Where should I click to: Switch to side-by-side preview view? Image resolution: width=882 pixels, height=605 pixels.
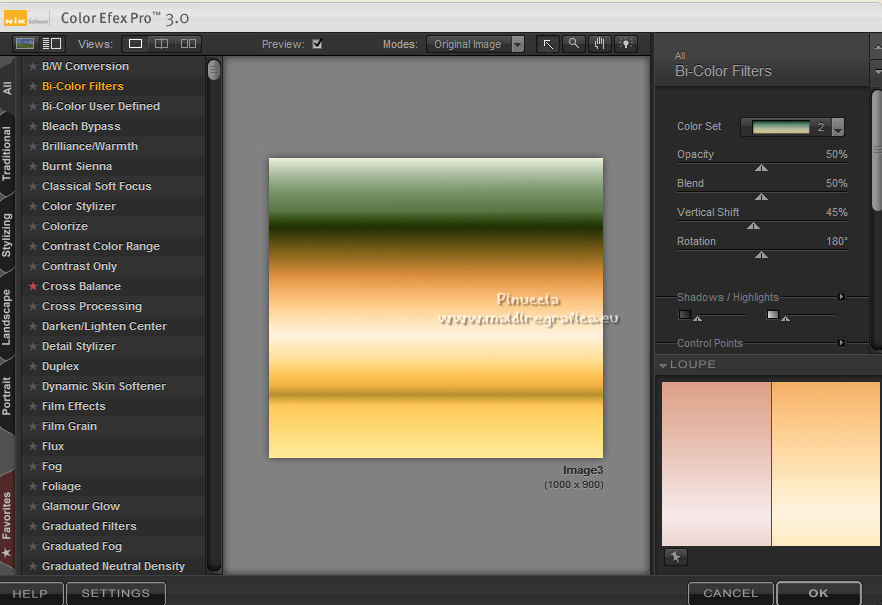pyautogui.click(x=188, y=44)
